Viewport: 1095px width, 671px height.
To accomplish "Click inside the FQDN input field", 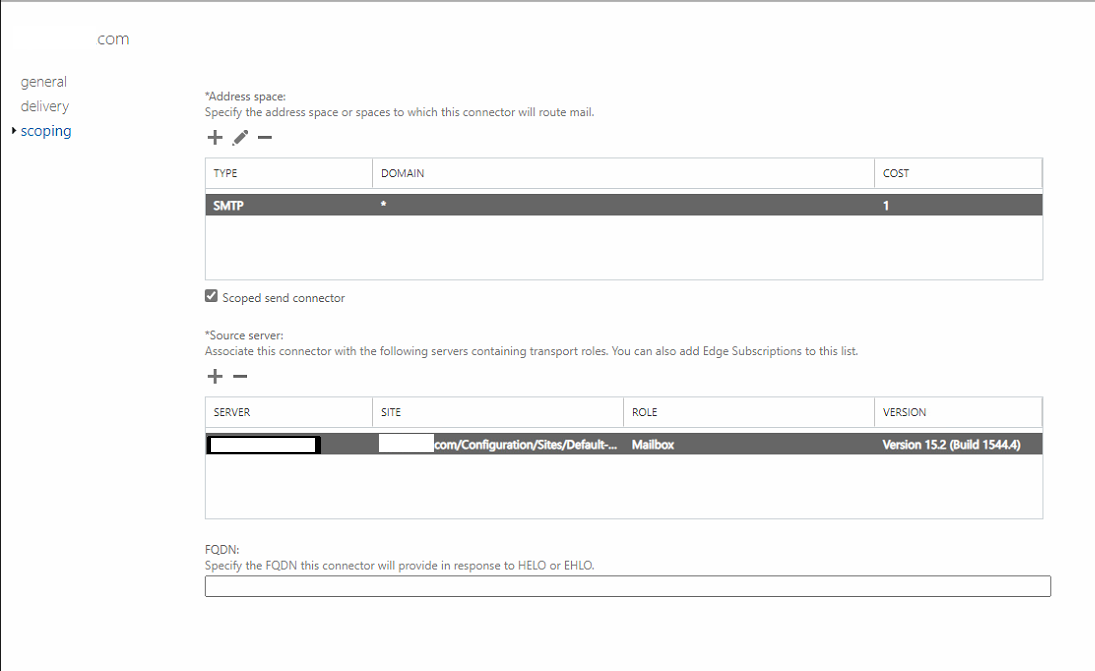I will coord(628,586).
